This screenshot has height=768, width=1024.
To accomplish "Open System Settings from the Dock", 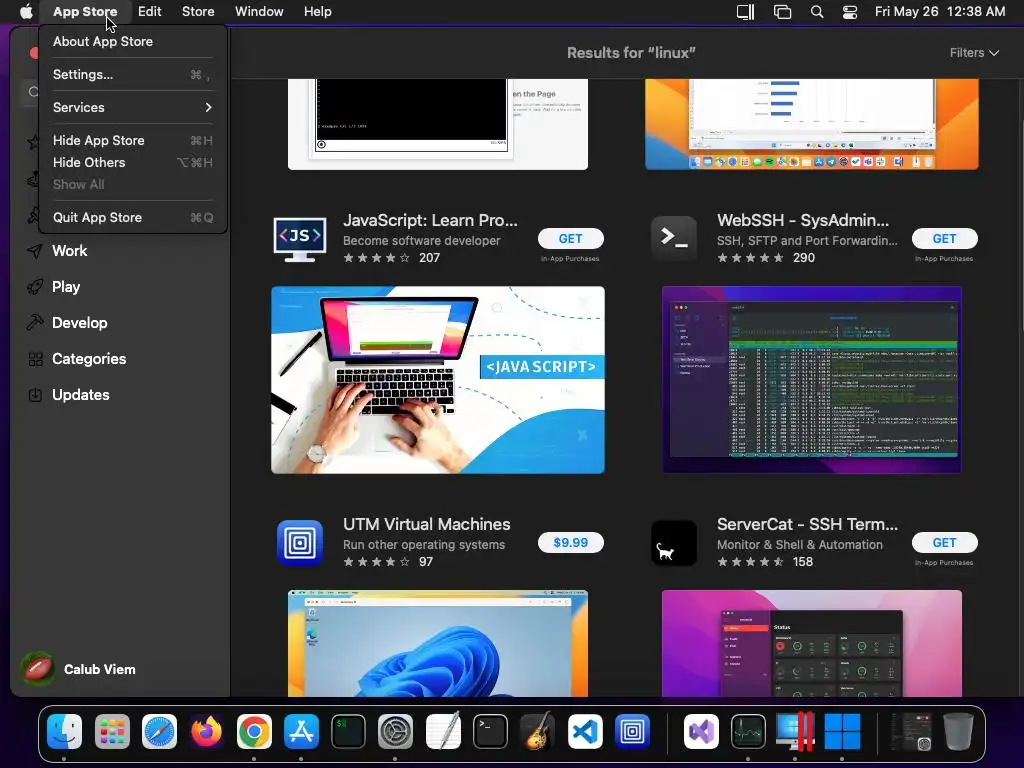I will (x=395, y=731).
